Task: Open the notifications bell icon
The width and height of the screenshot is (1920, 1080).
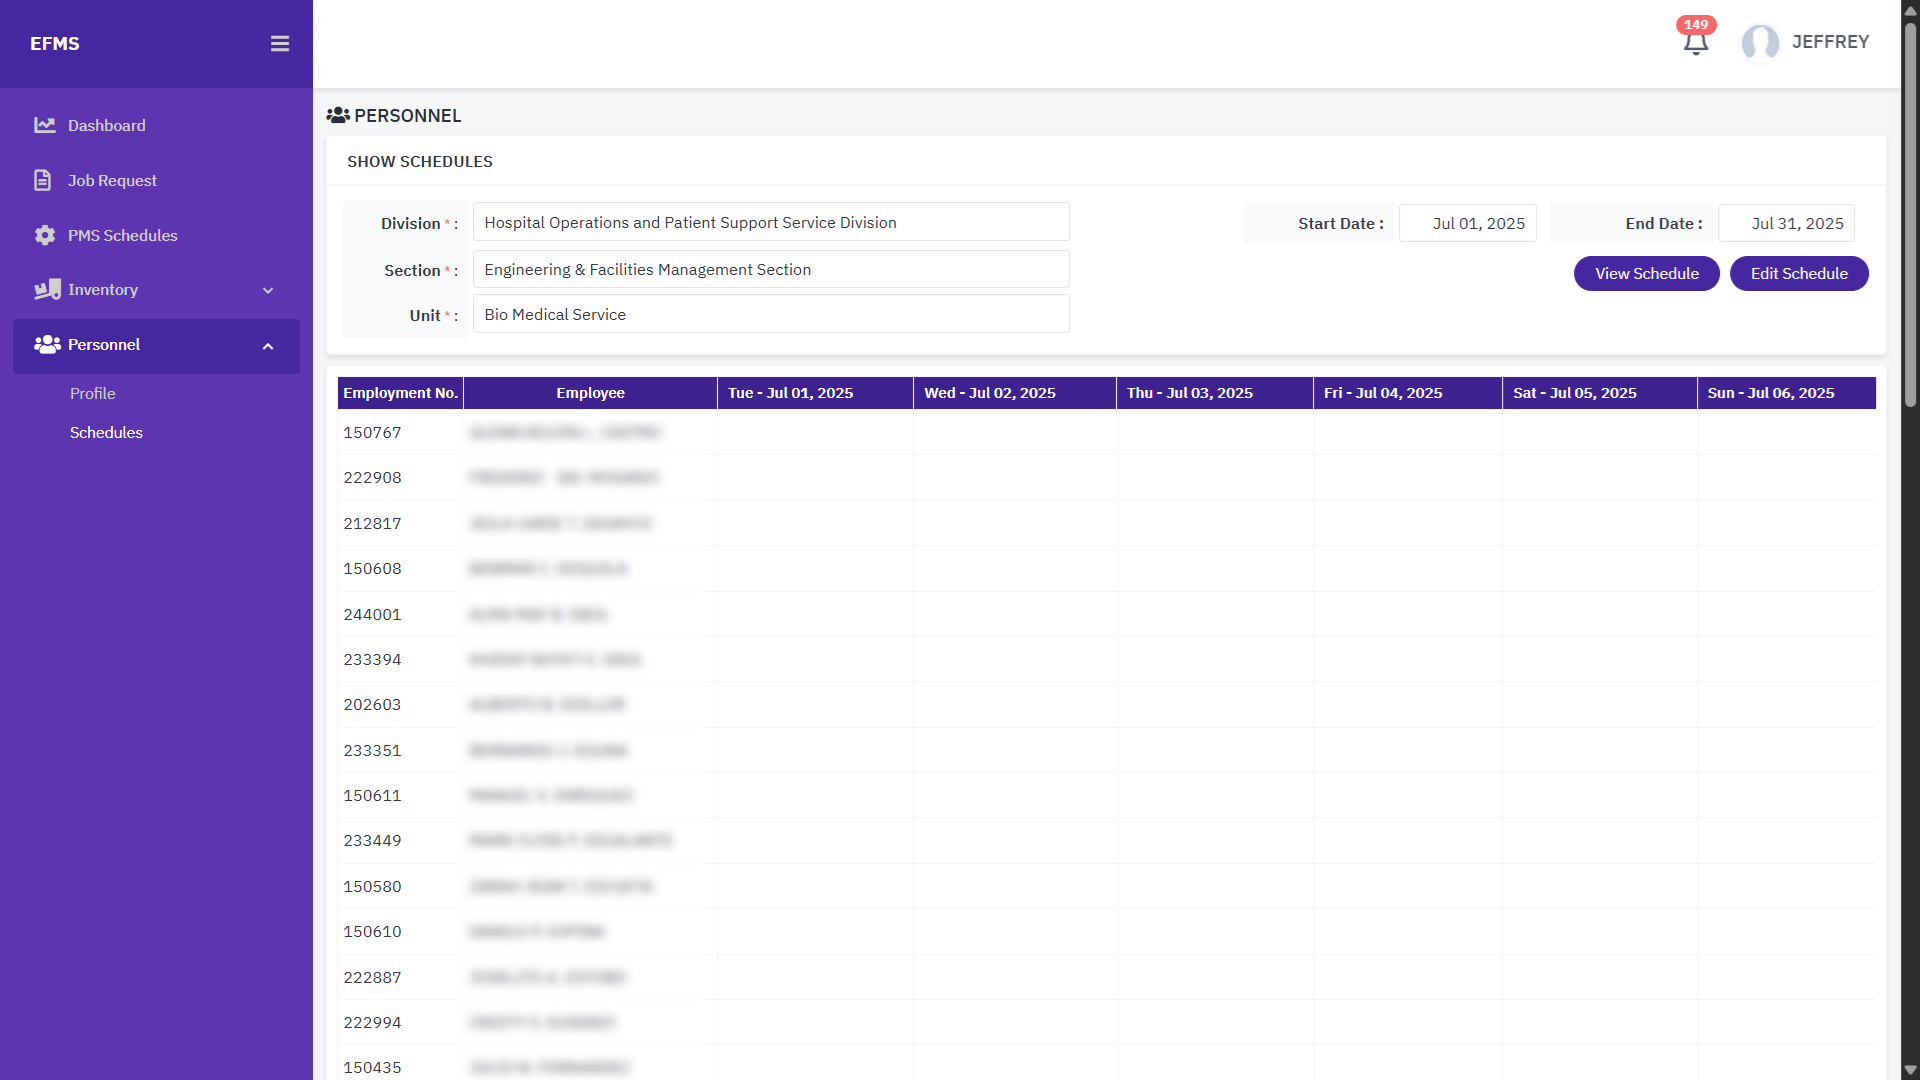Action: click(x=1695, y=43)
